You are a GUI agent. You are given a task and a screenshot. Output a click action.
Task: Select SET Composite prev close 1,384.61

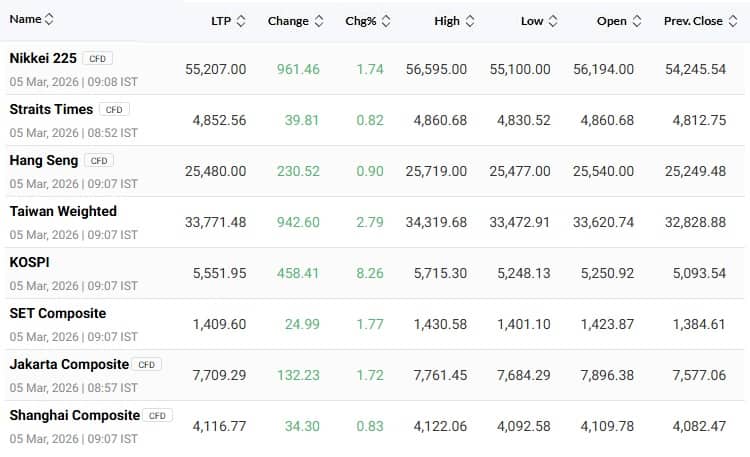point(699,324)
